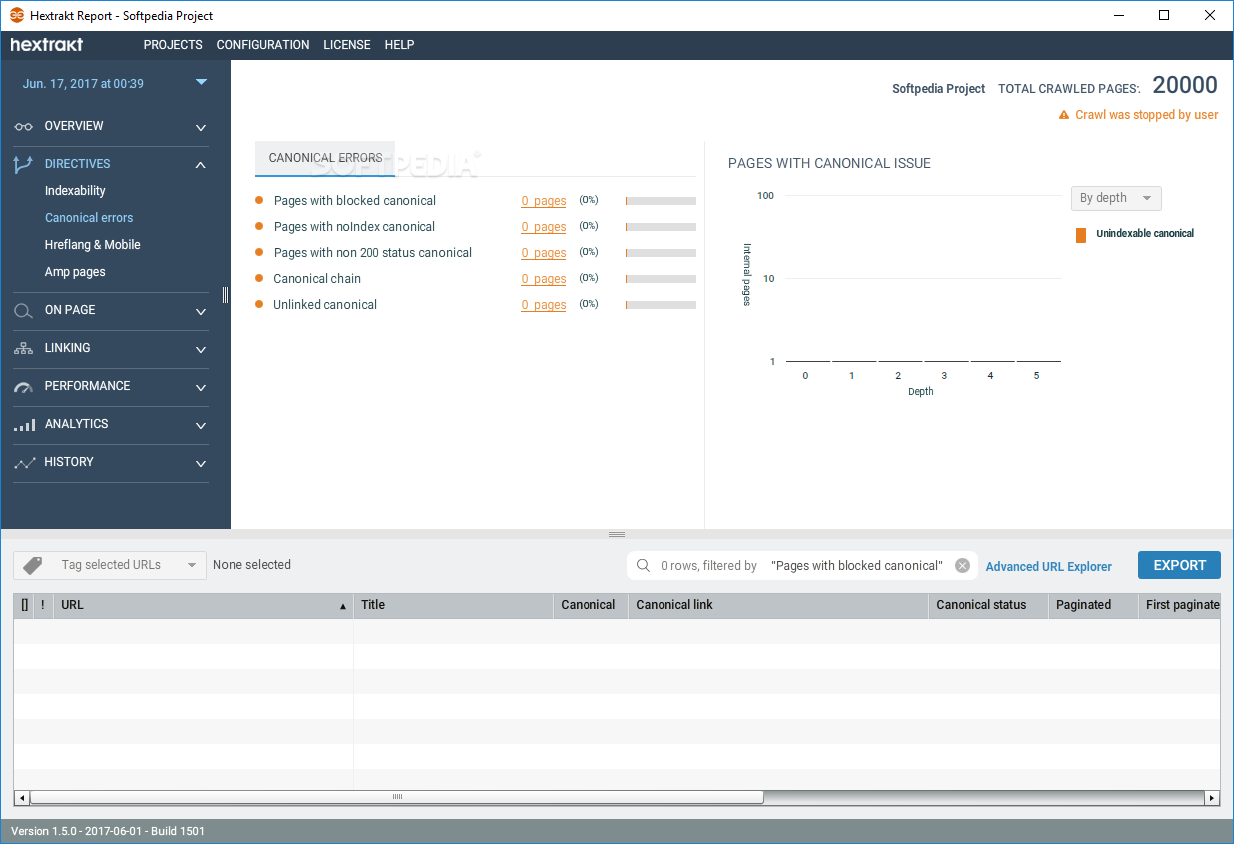Open the Help menu
This screenshot has height=844, width=1234.
click(399, 45)
